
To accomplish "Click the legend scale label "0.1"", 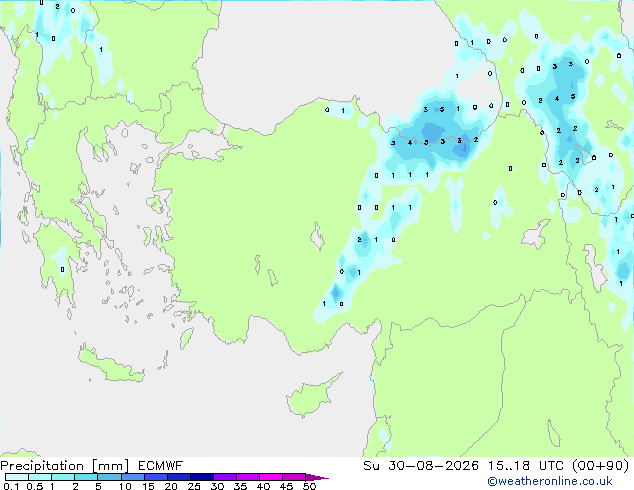I will [x=11, y=486].
